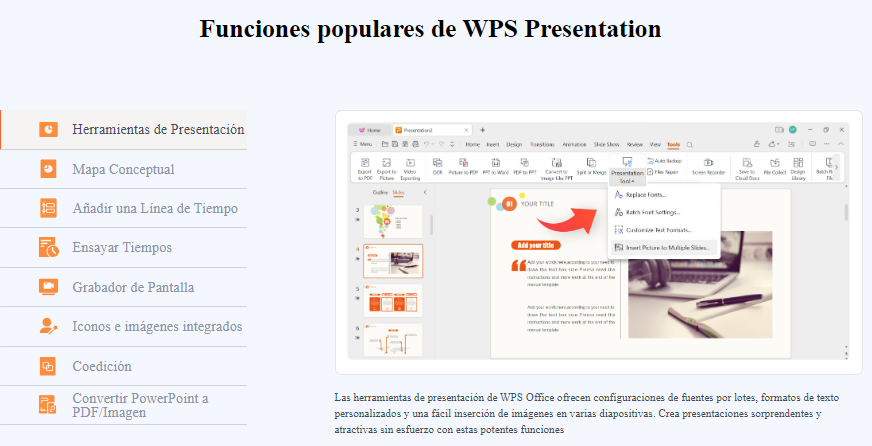Image resolution: width=872 pixels, height=446 pixels.
Task: Expand the ribbon with the right chevron
Action: (836, 167)
